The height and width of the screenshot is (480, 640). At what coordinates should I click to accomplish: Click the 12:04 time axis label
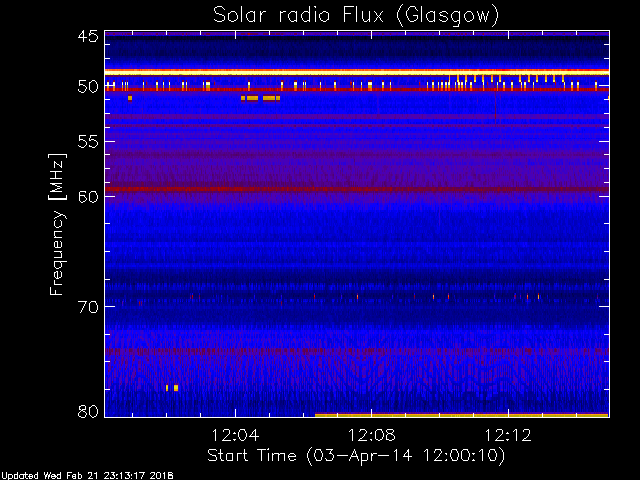click(235, 435)
